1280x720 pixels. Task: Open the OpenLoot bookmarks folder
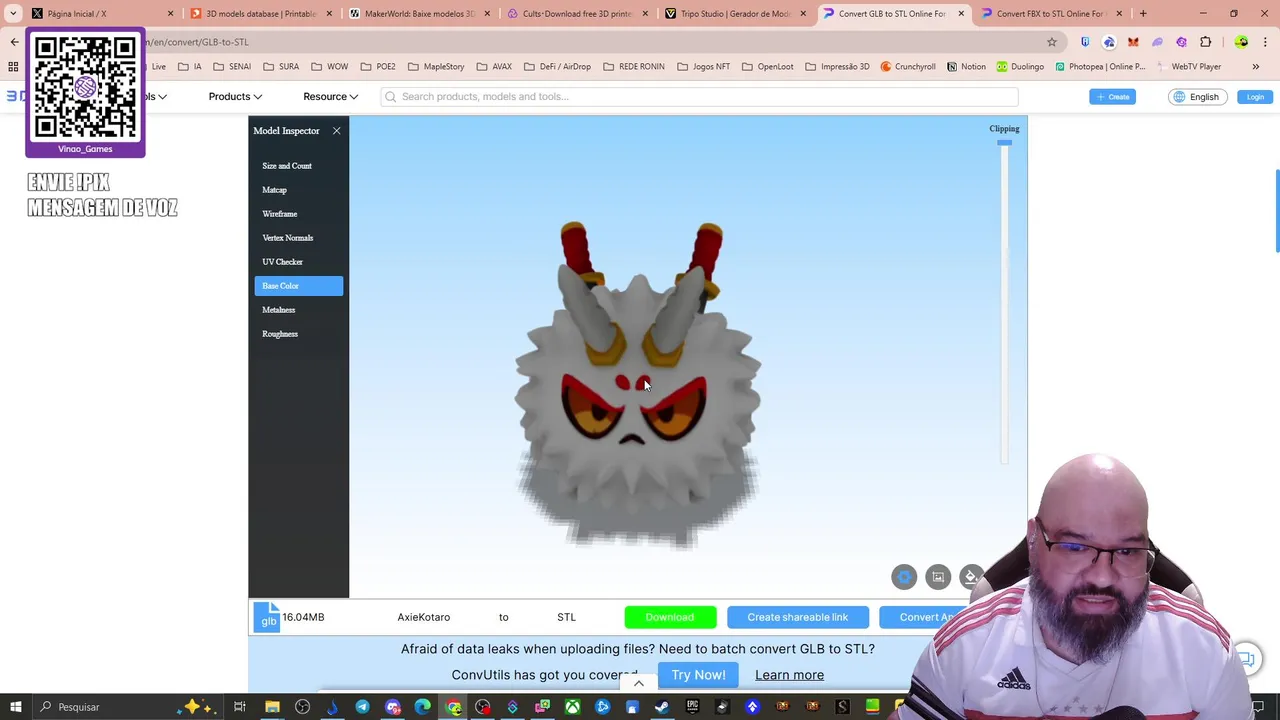tap(767, 67)
